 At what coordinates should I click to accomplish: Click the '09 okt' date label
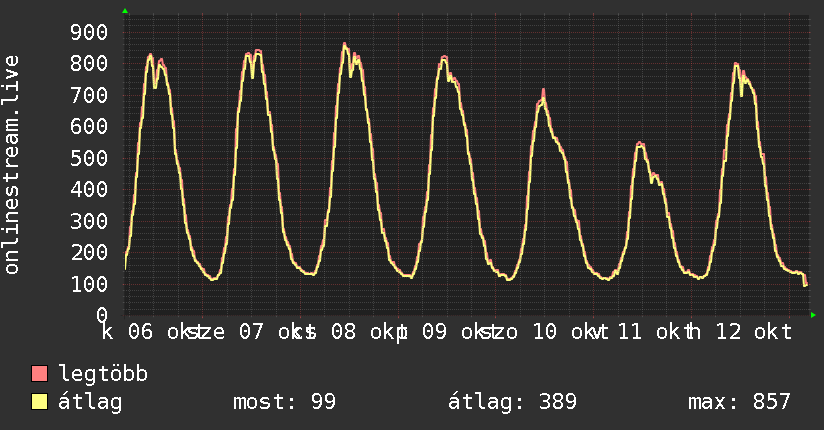460,332
